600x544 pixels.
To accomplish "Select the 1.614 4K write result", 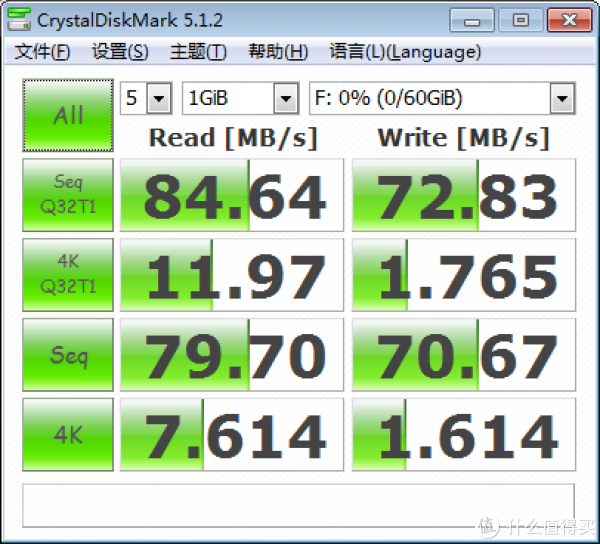I will coord(464,435).
